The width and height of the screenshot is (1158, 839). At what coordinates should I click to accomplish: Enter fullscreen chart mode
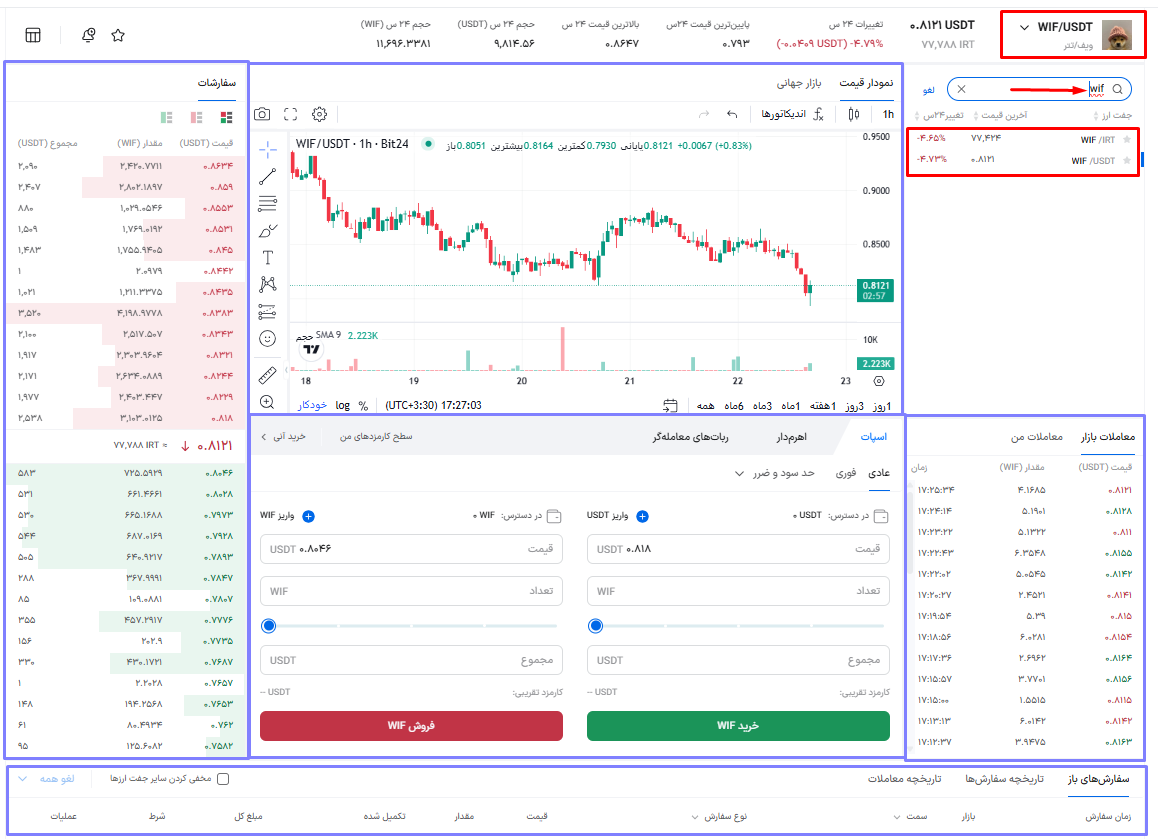tap(291, 115)
